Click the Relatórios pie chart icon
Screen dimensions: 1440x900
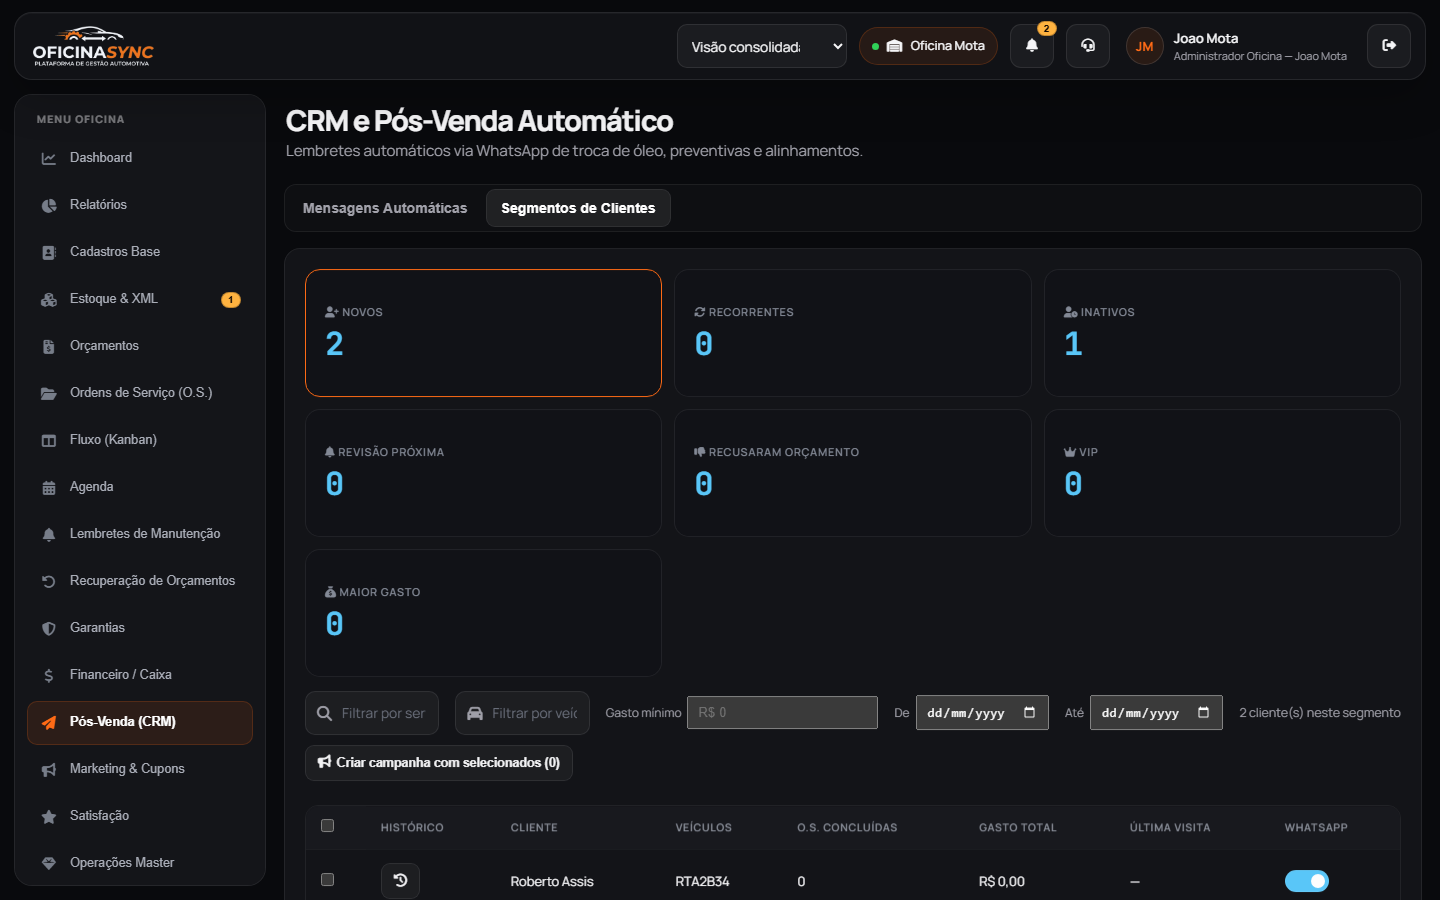pos(49,205)
